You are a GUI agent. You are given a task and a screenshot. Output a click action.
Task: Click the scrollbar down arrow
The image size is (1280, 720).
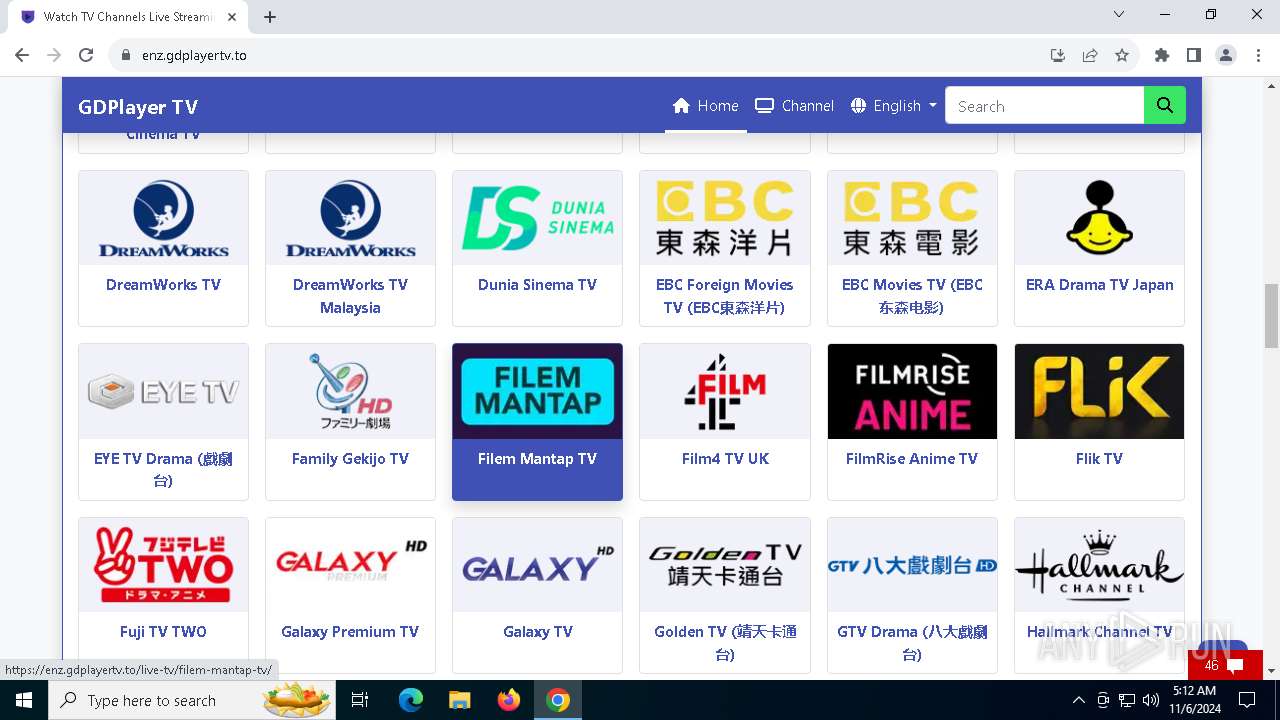1272,670
